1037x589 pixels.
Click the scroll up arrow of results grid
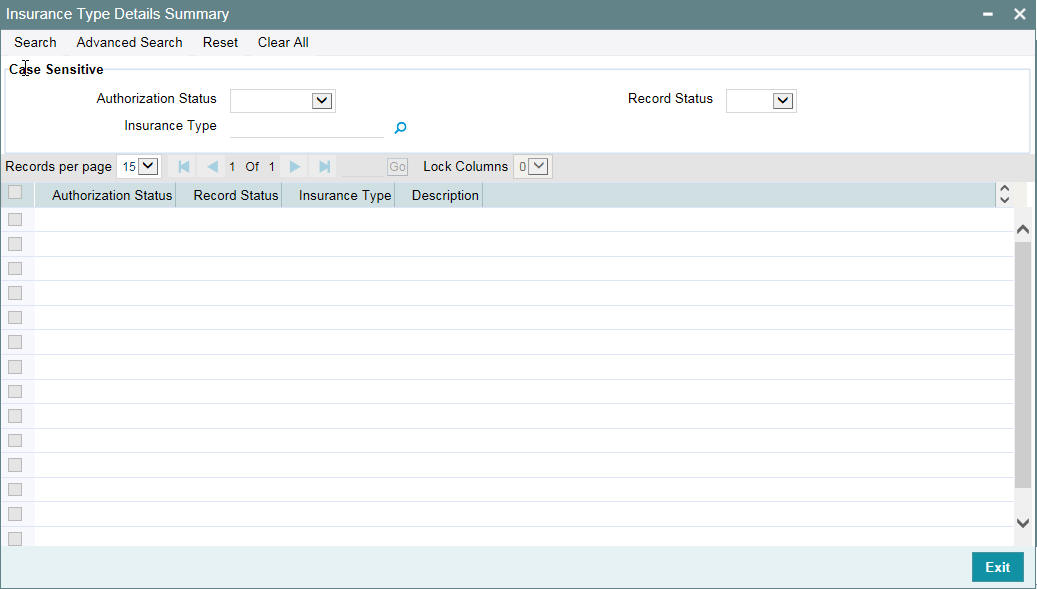[x=1022, y=229]
